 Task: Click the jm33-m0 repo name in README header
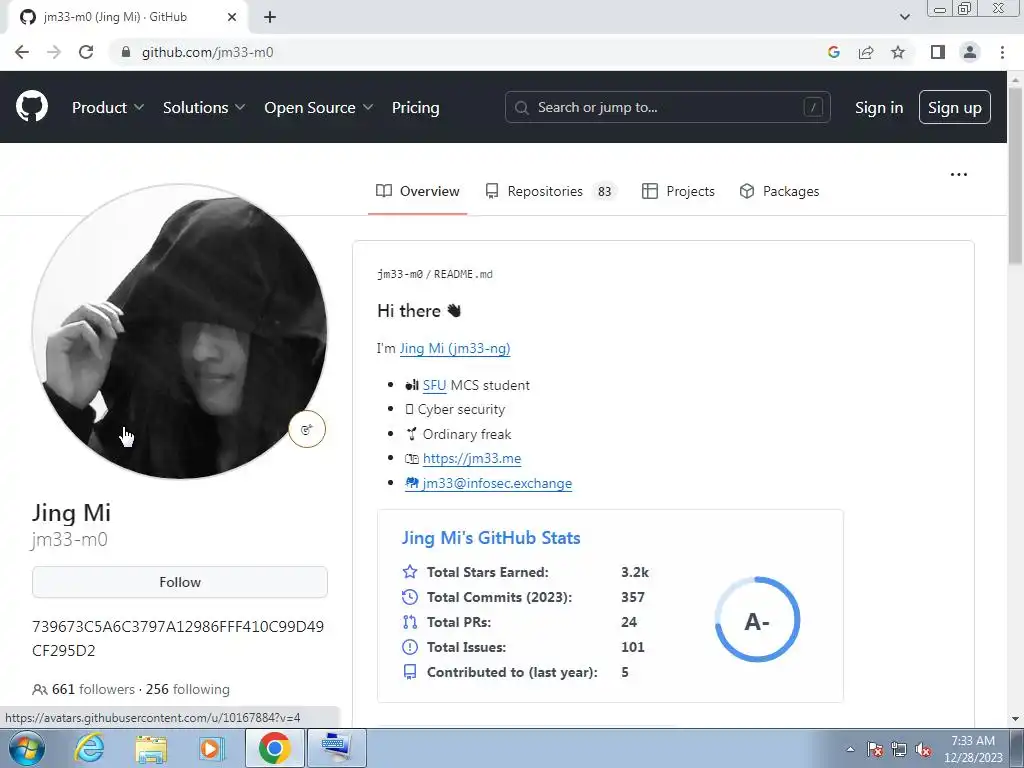pos(400,274)
